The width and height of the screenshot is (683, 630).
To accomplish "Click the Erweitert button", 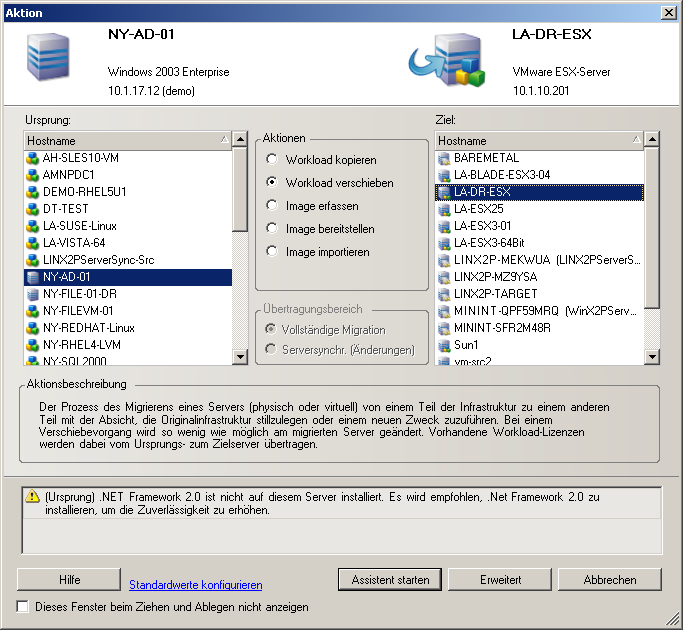I will click(500, 580).
